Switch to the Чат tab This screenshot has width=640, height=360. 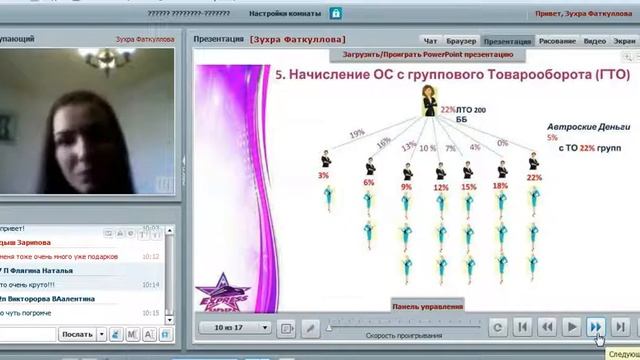[430, 41]
